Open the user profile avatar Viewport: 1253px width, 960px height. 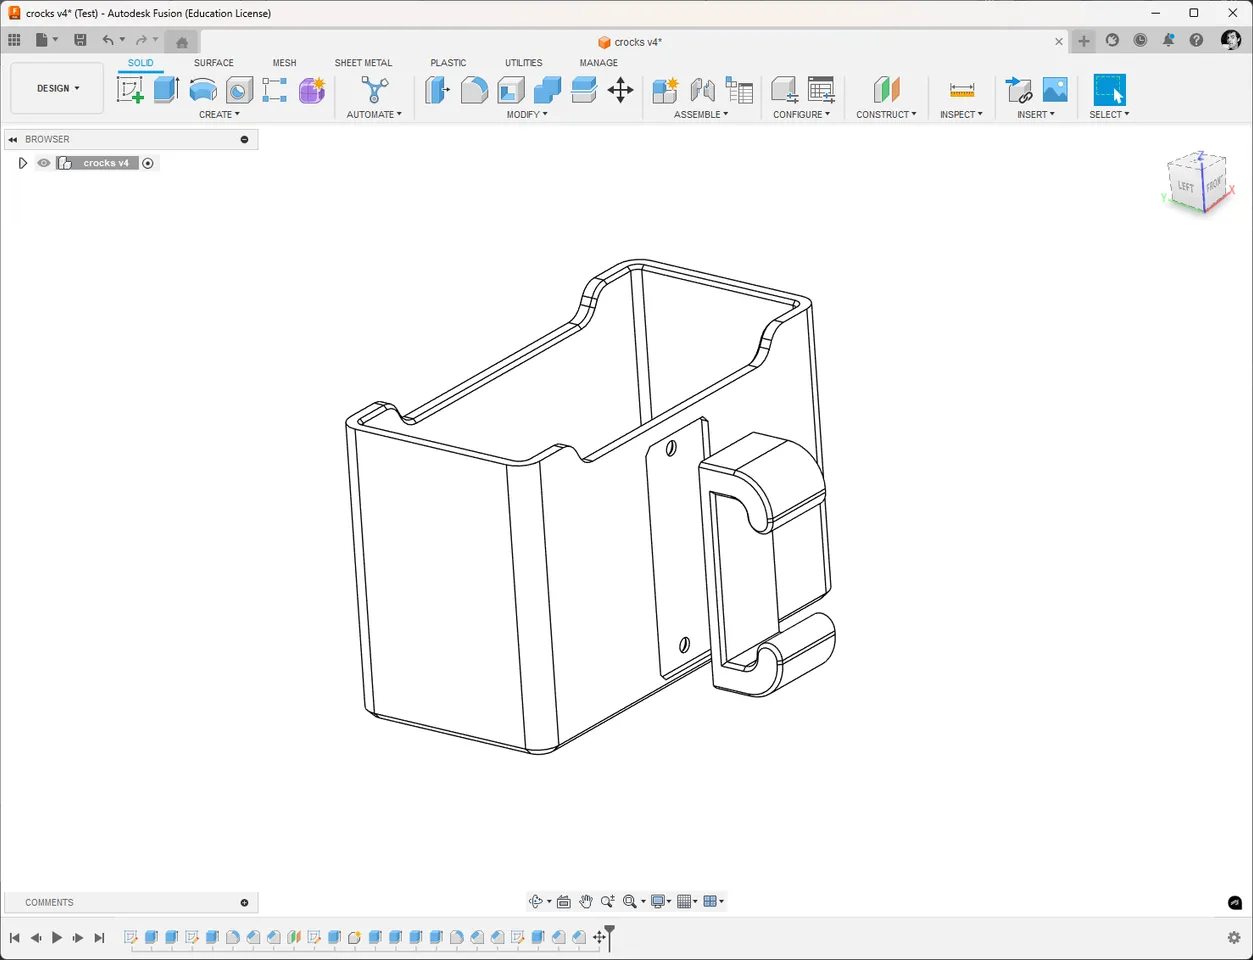[x=1231, y=39]
